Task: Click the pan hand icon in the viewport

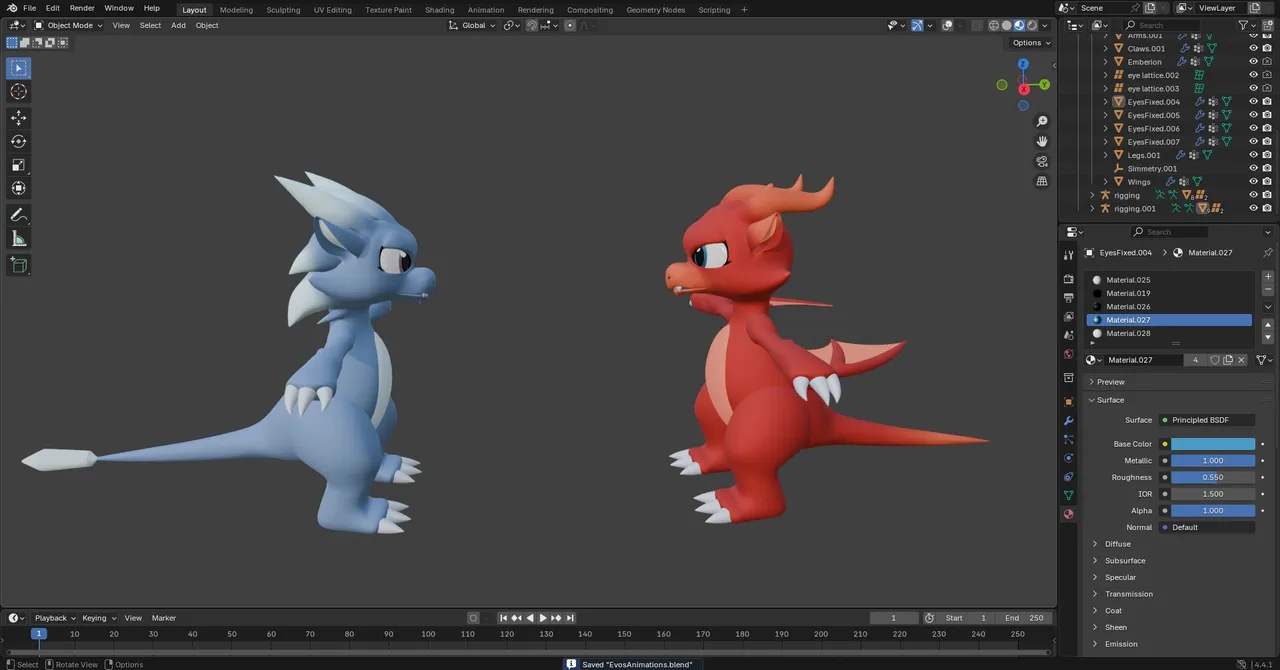Action: click(1042, 141)
